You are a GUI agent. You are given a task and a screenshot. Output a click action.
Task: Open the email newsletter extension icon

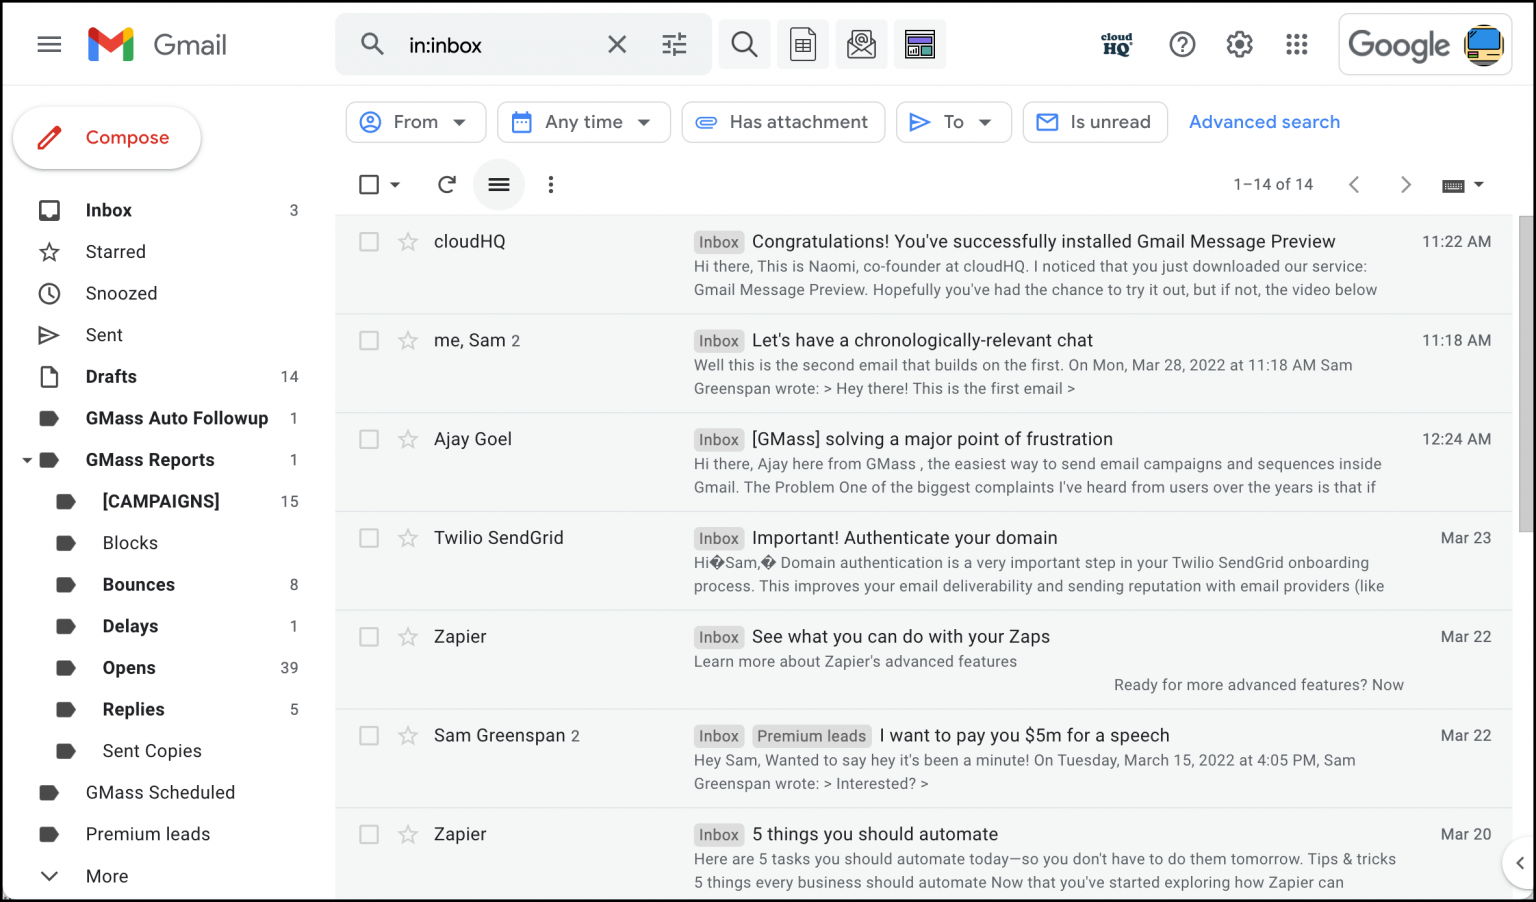click(861, 44)
